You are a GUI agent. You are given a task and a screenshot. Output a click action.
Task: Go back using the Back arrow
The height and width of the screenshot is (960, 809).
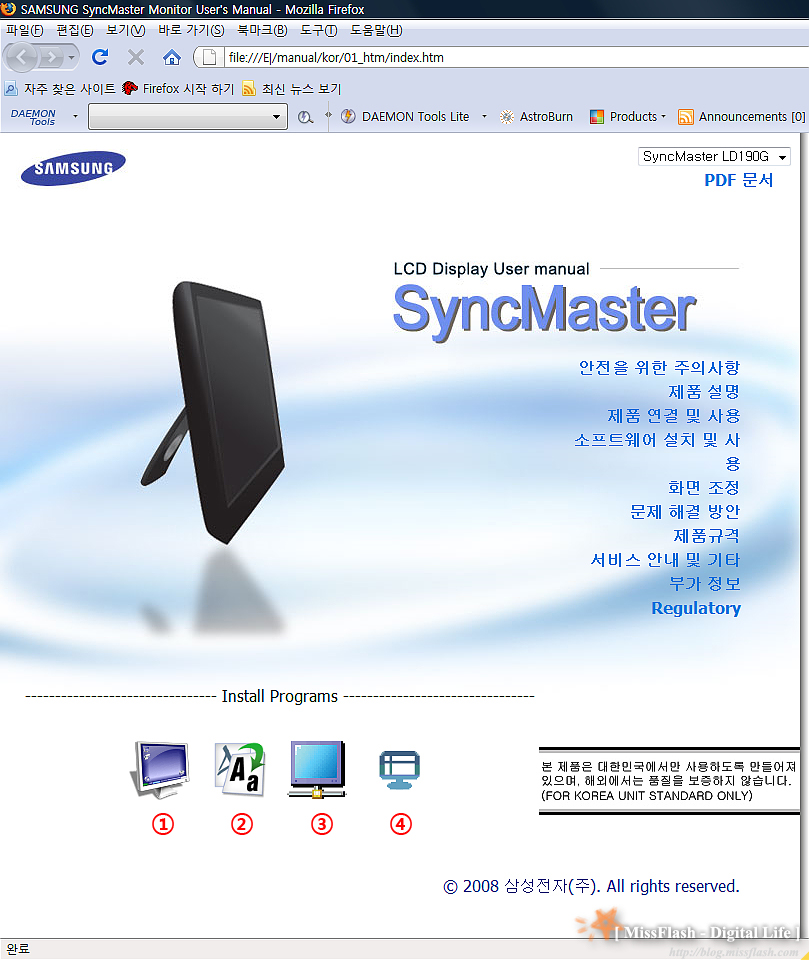(x=22, y=58)
